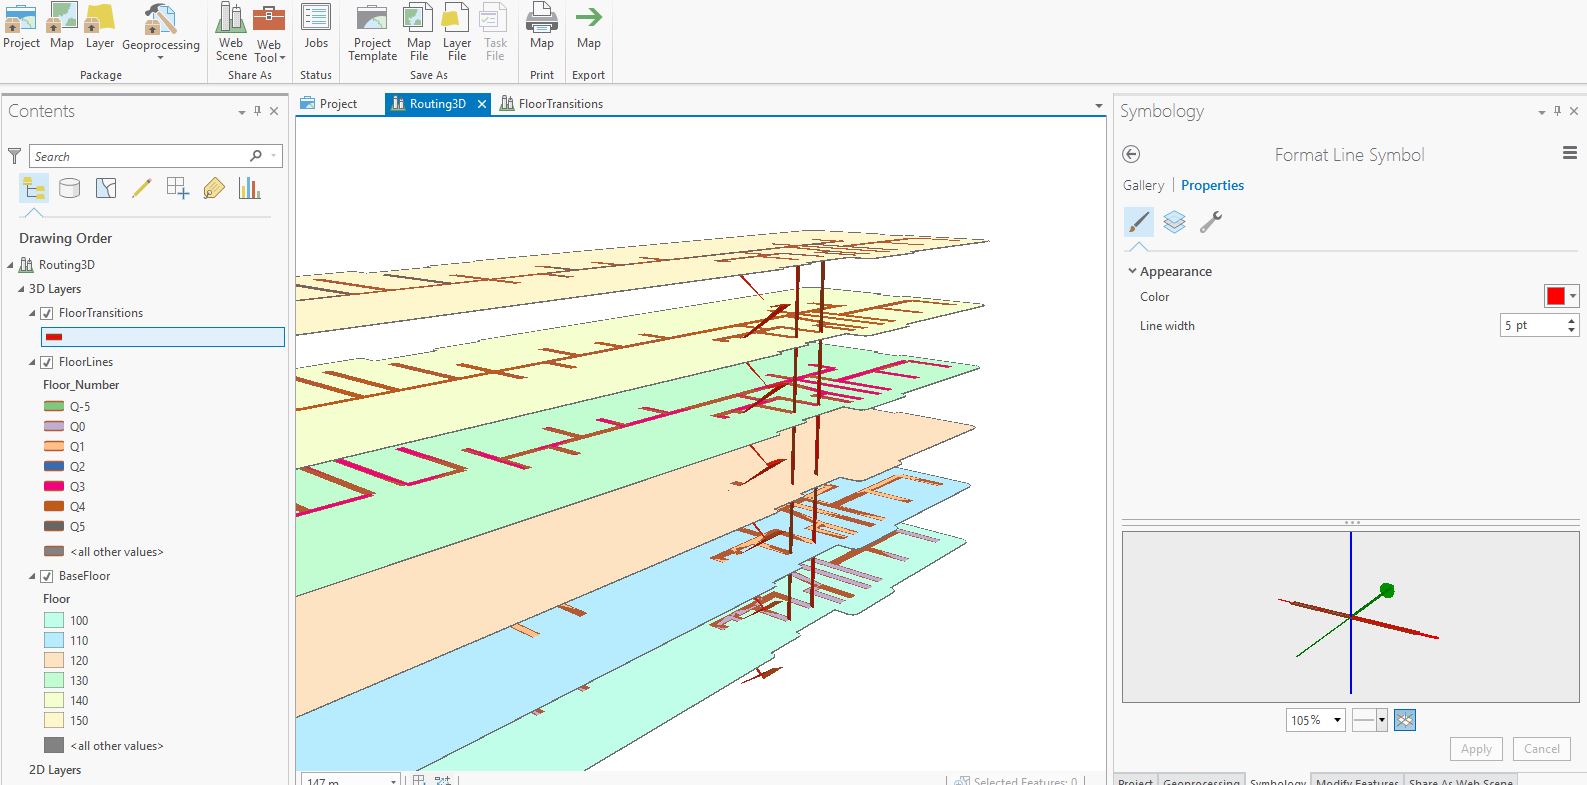Open the Structure wrench icon
The height and width of the screenshot is (785, 1587).
point(1210,222)
